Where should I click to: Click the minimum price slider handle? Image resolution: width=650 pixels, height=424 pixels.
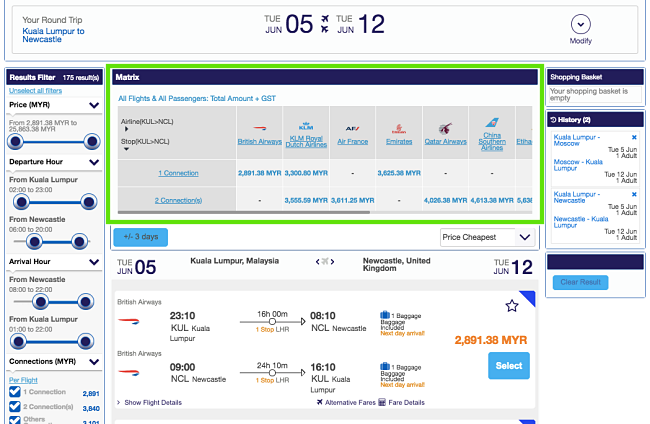click(16, 142)
